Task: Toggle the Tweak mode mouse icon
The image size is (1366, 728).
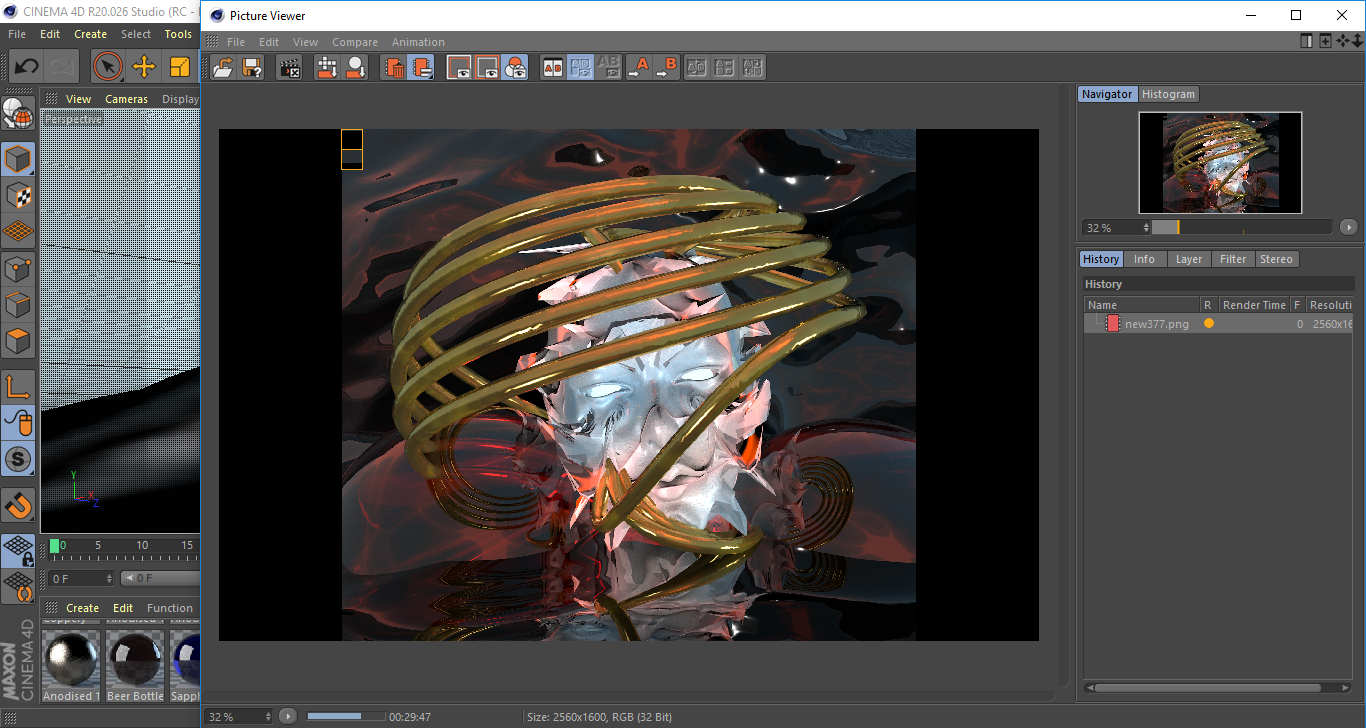Action: (18, 423)
